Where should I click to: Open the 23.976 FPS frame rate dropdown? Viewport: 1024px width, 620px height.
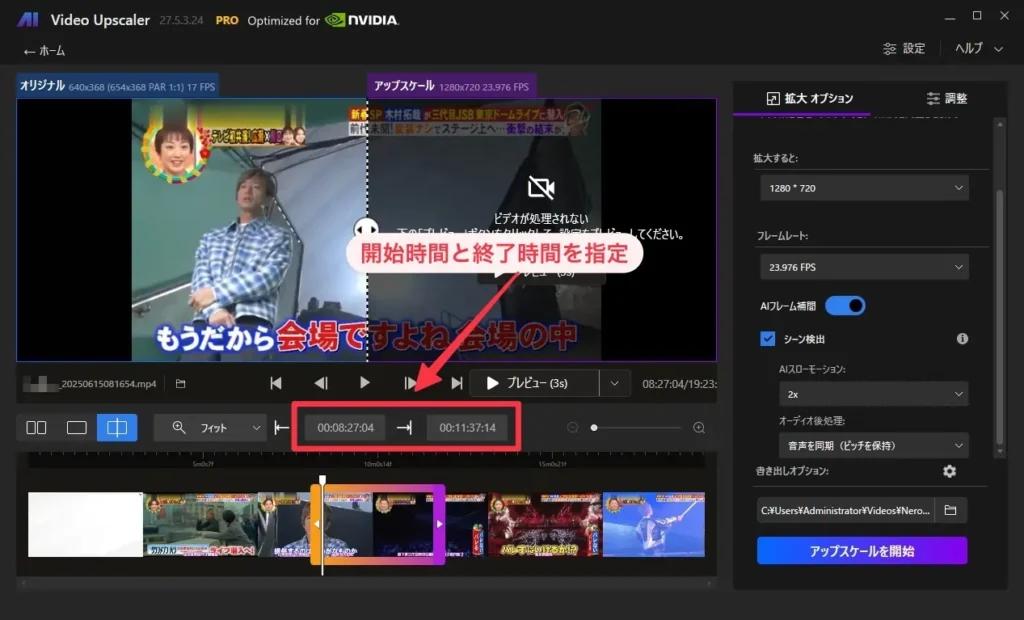[x=863, y=267]
